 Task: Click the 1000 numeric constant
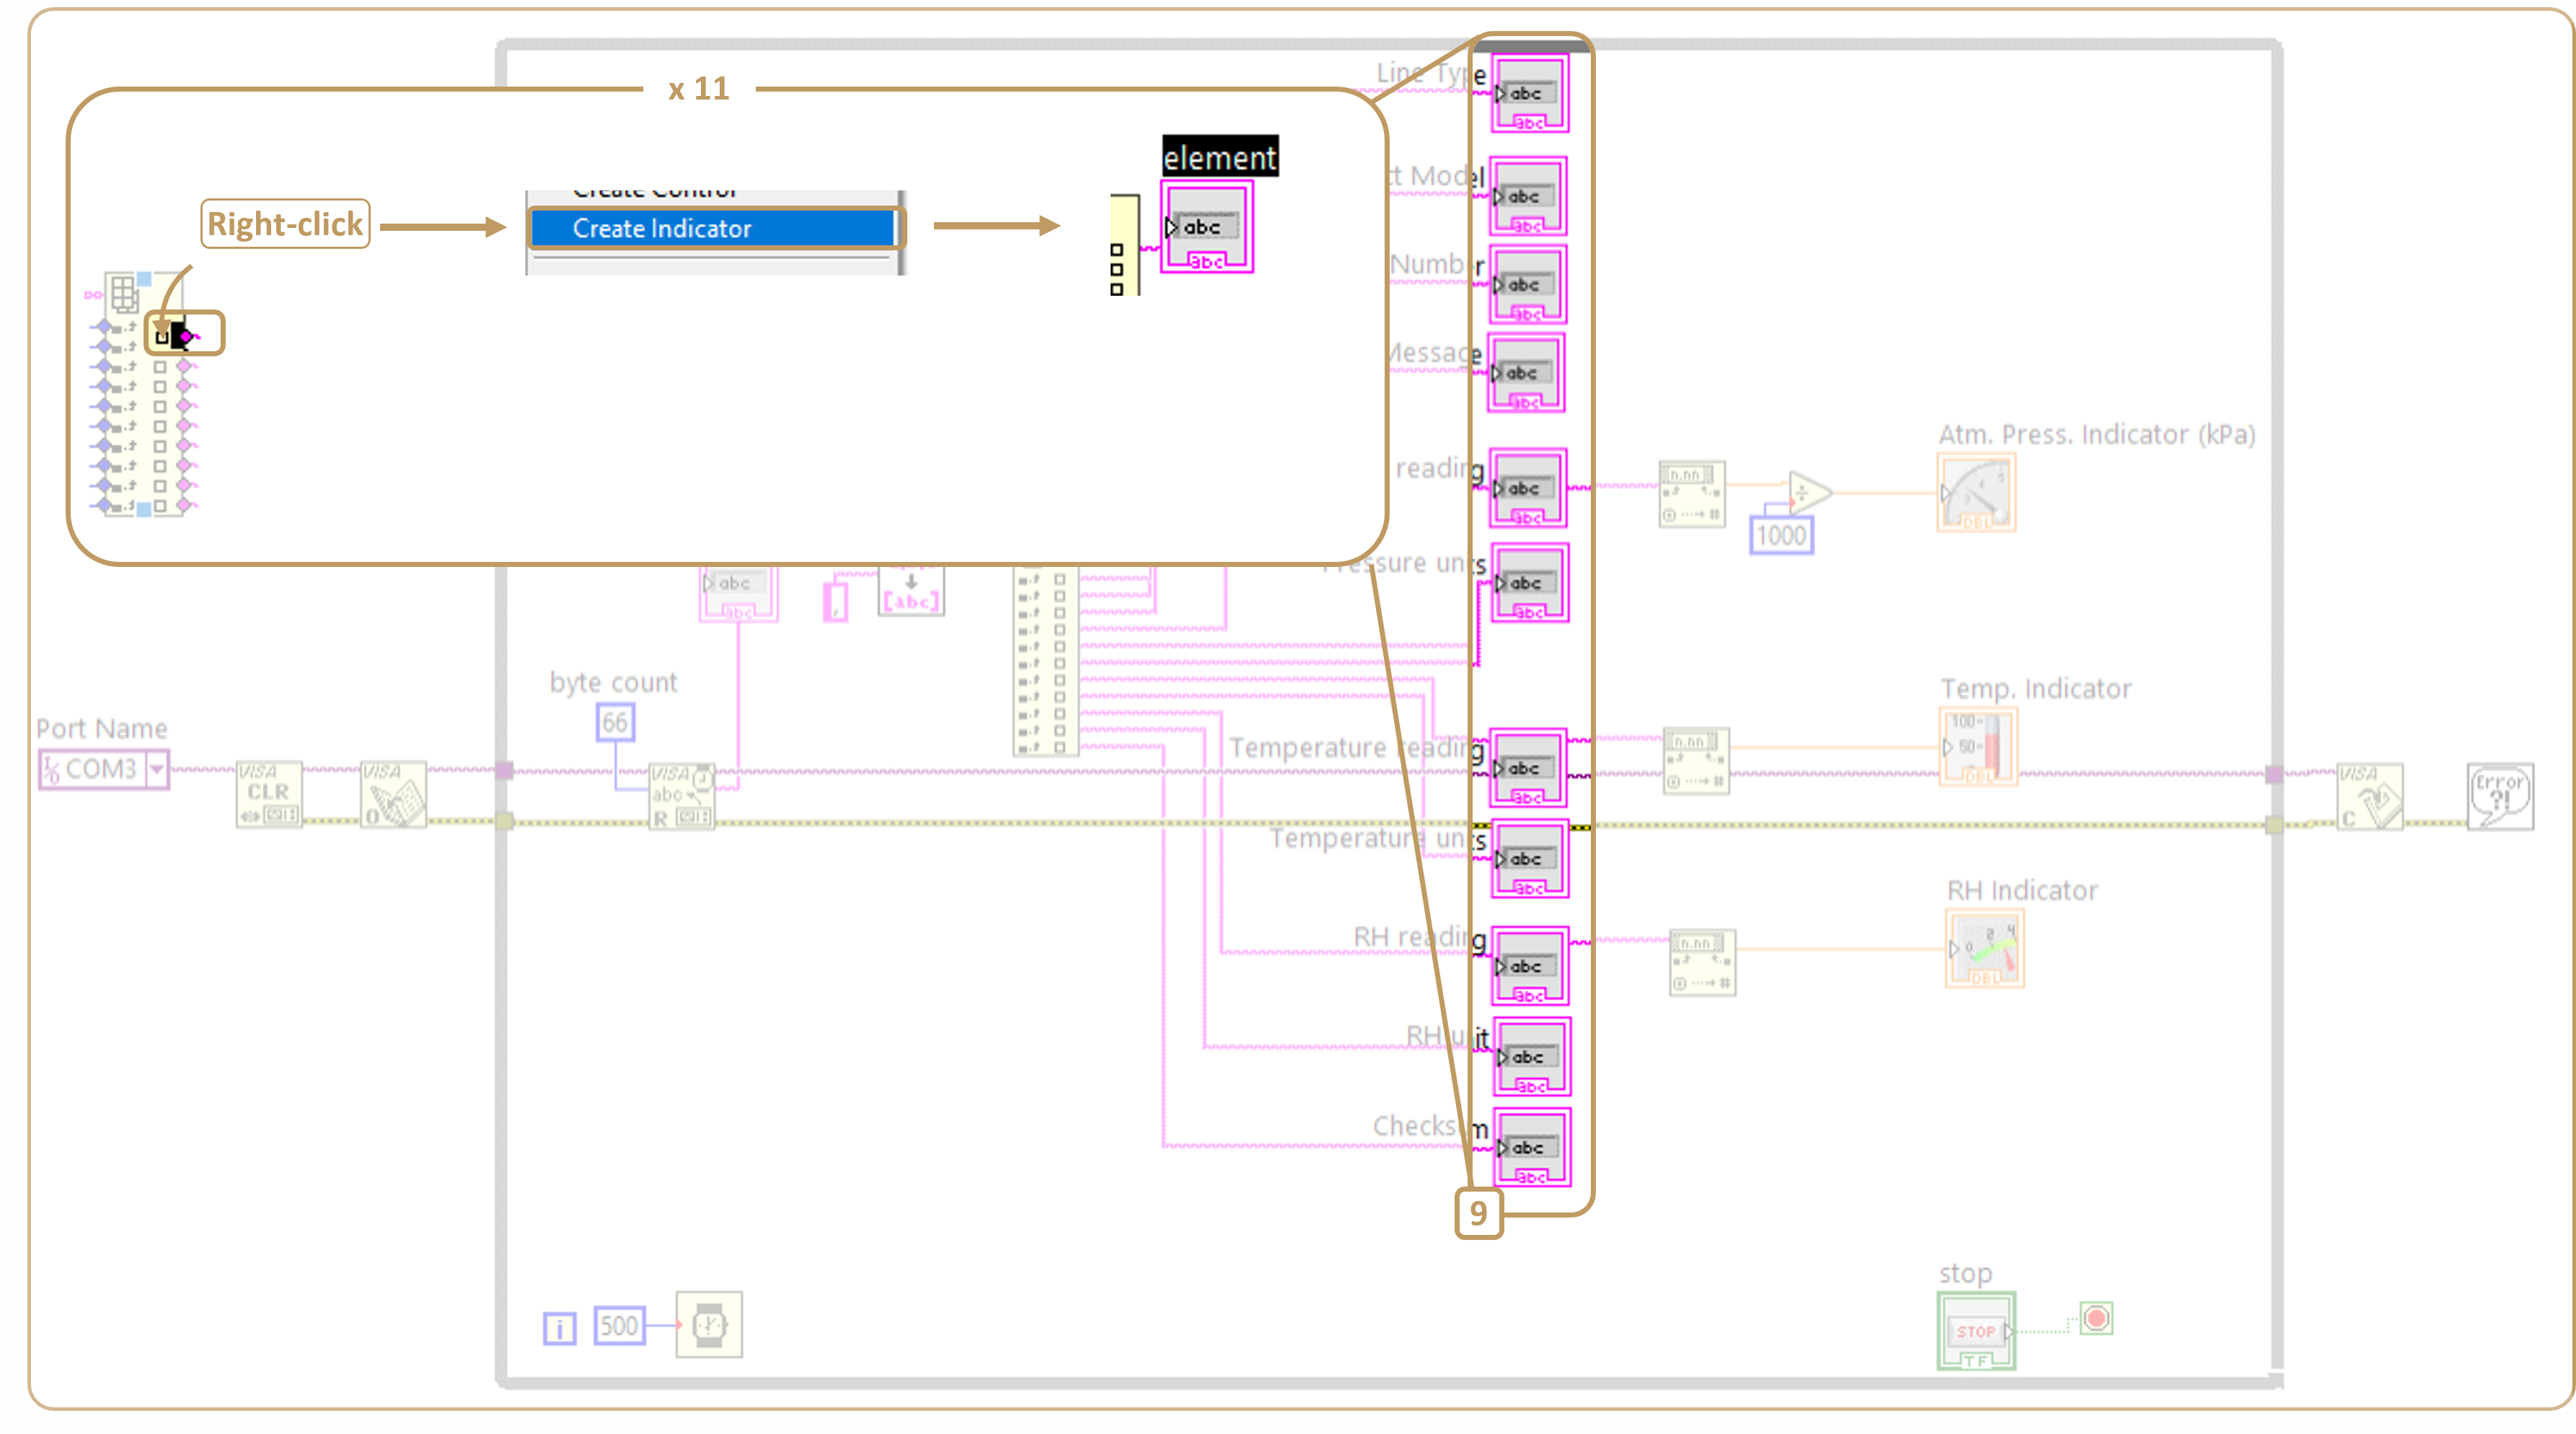coord(1781,536)
